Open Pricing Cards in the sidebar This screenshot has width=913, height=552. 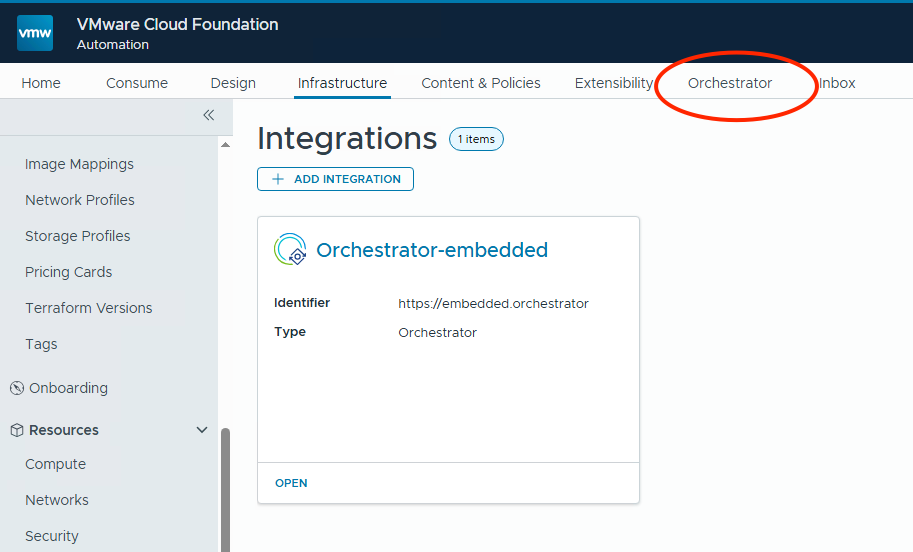[x=68, y=272]
